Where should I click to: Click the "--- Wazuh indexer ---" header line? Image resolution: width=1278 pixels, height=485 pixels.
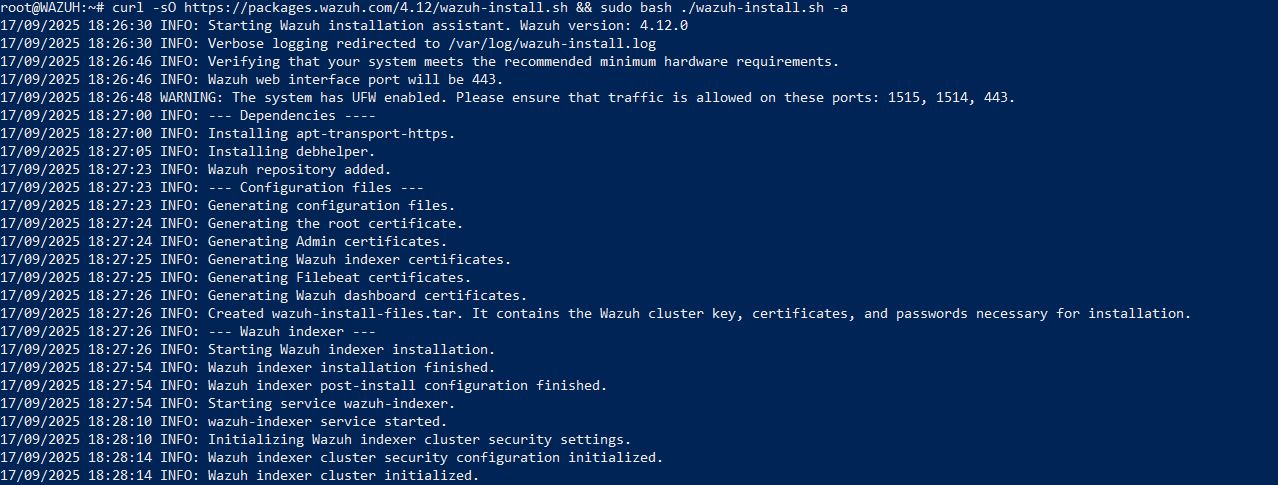pos(291,331)
